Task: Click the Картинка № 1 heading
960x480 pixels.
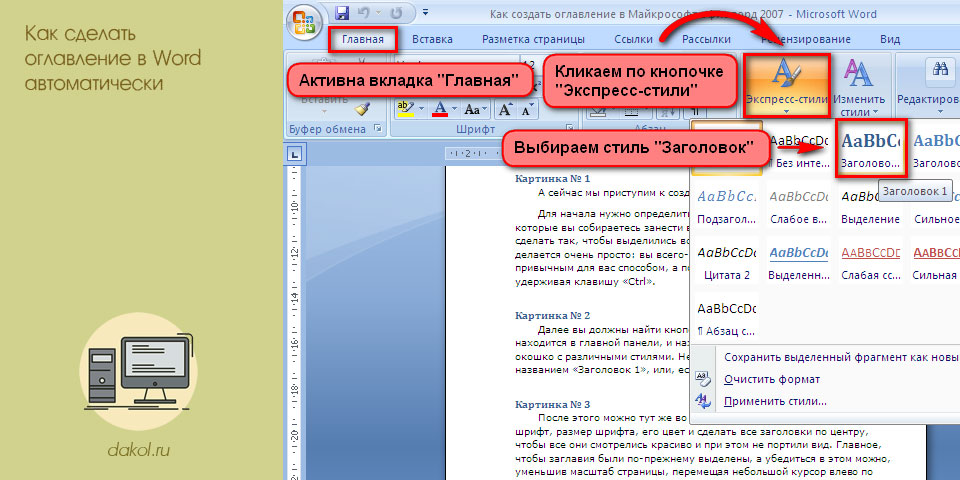Action: click(x=552, y=179)
